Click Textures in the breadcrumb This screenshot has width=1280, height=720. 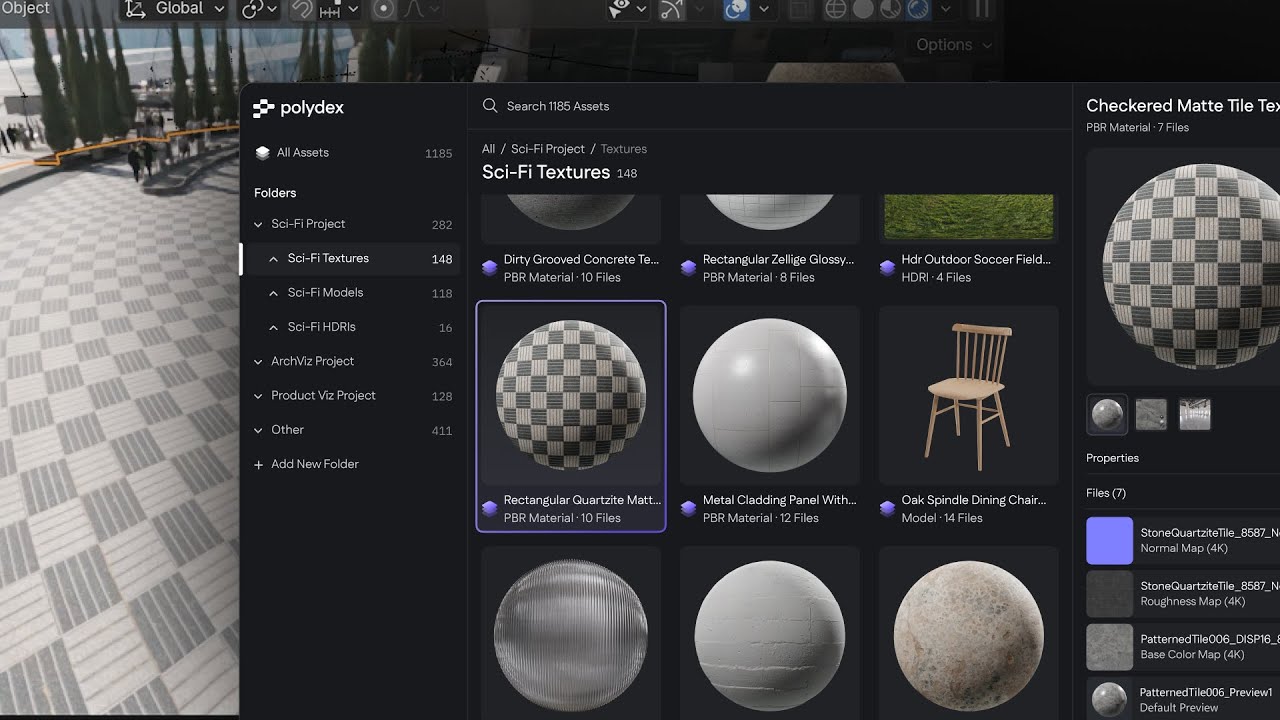click(624, 149)
